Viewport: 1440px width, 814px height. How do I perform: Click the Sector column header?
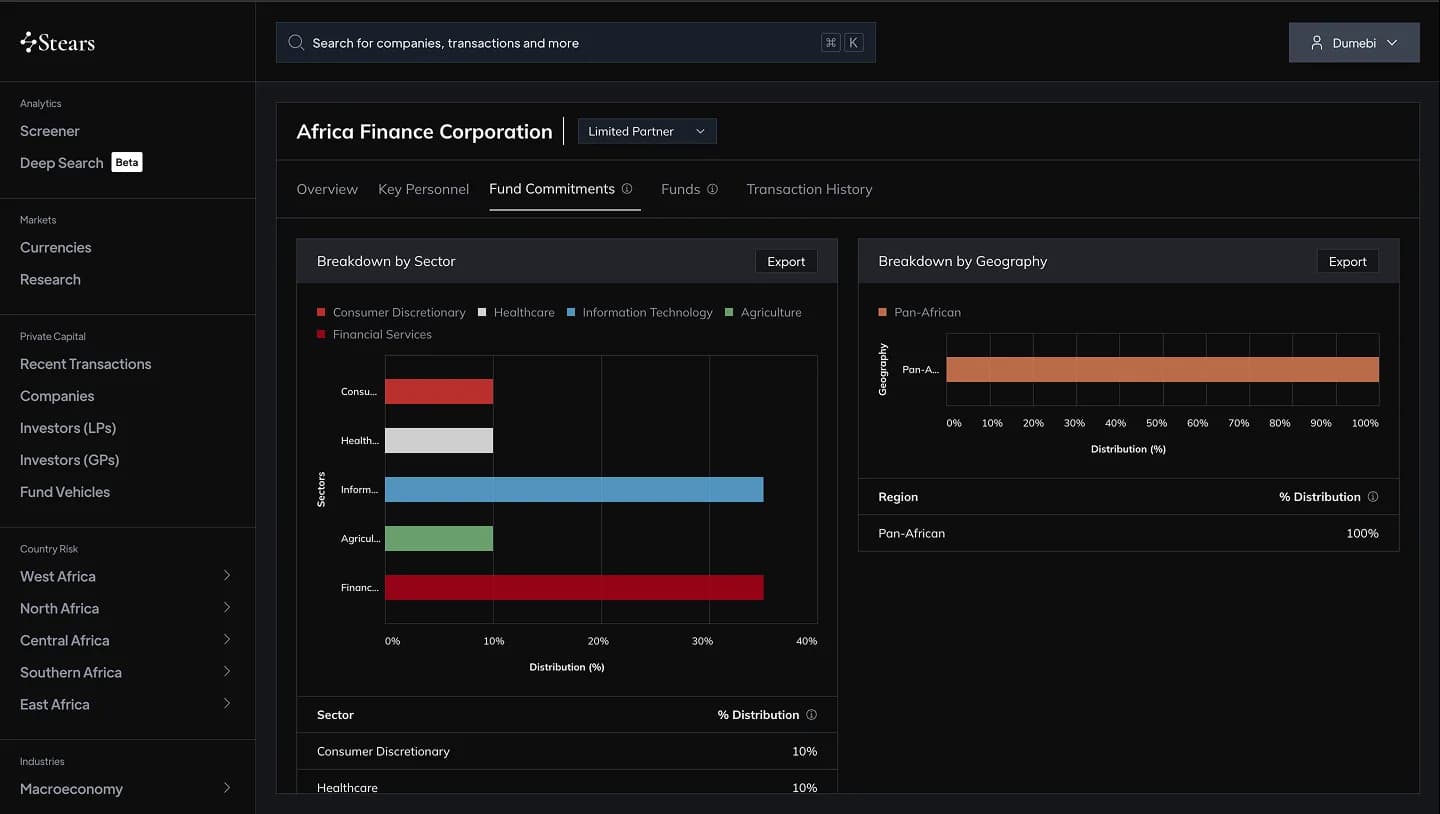coord(335,715)
